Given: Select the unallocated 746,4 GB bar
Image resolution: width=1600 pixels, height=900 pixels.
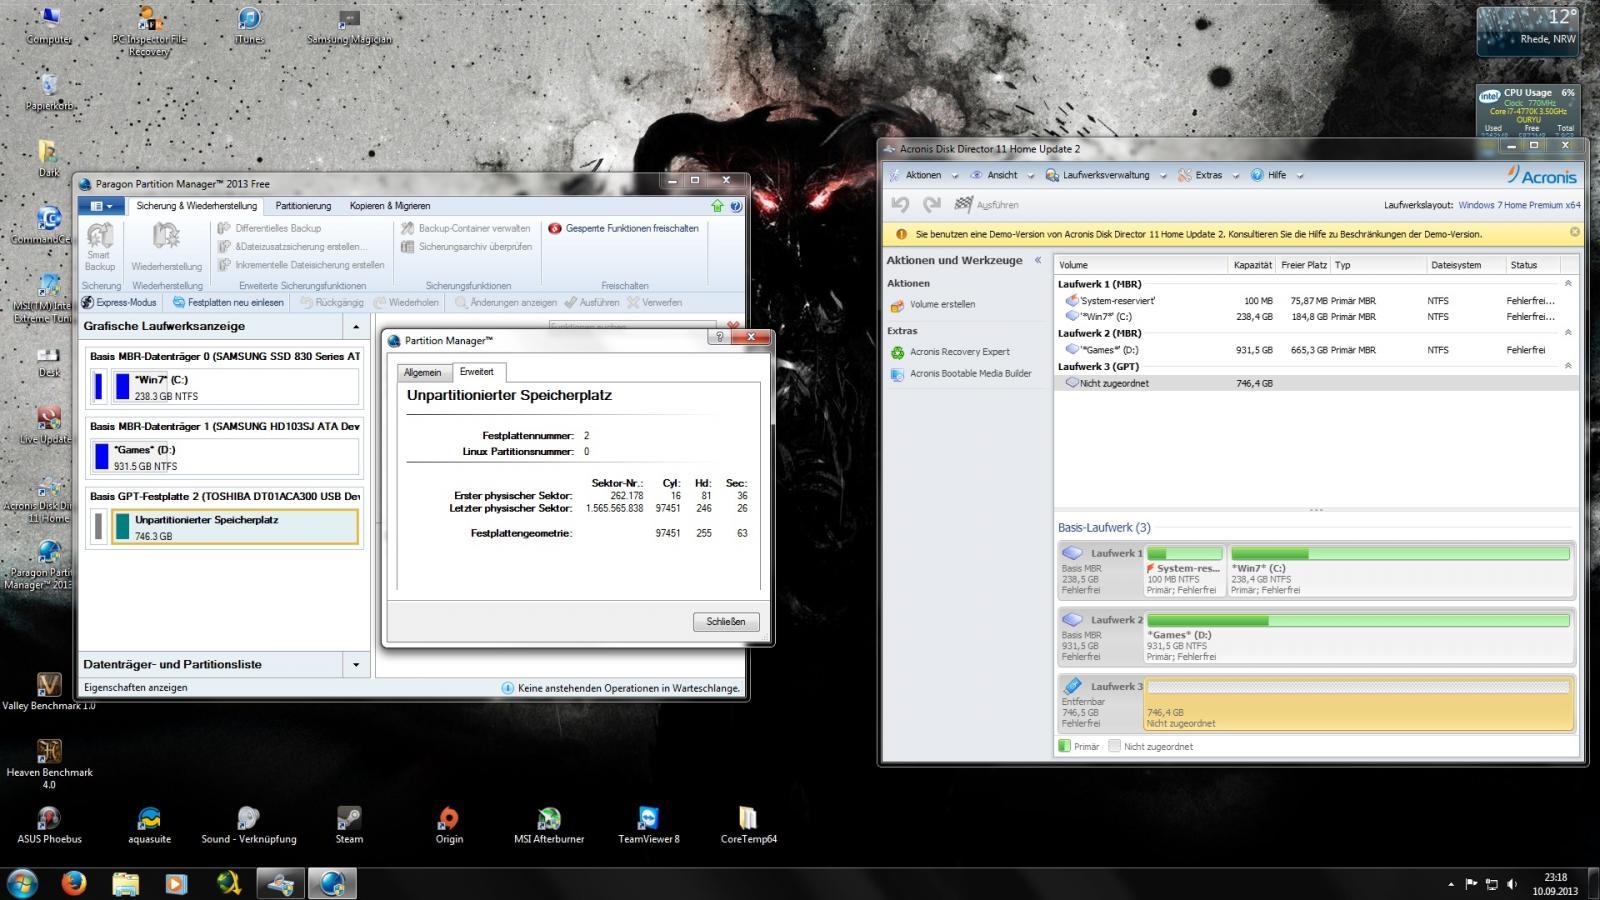Looking at the screenshot, I should pos(1358,705).
